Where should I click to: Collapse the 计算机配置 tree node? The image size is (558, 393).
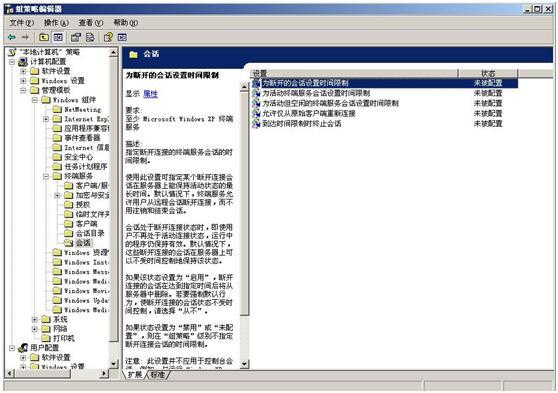click(x=12, y=62)
